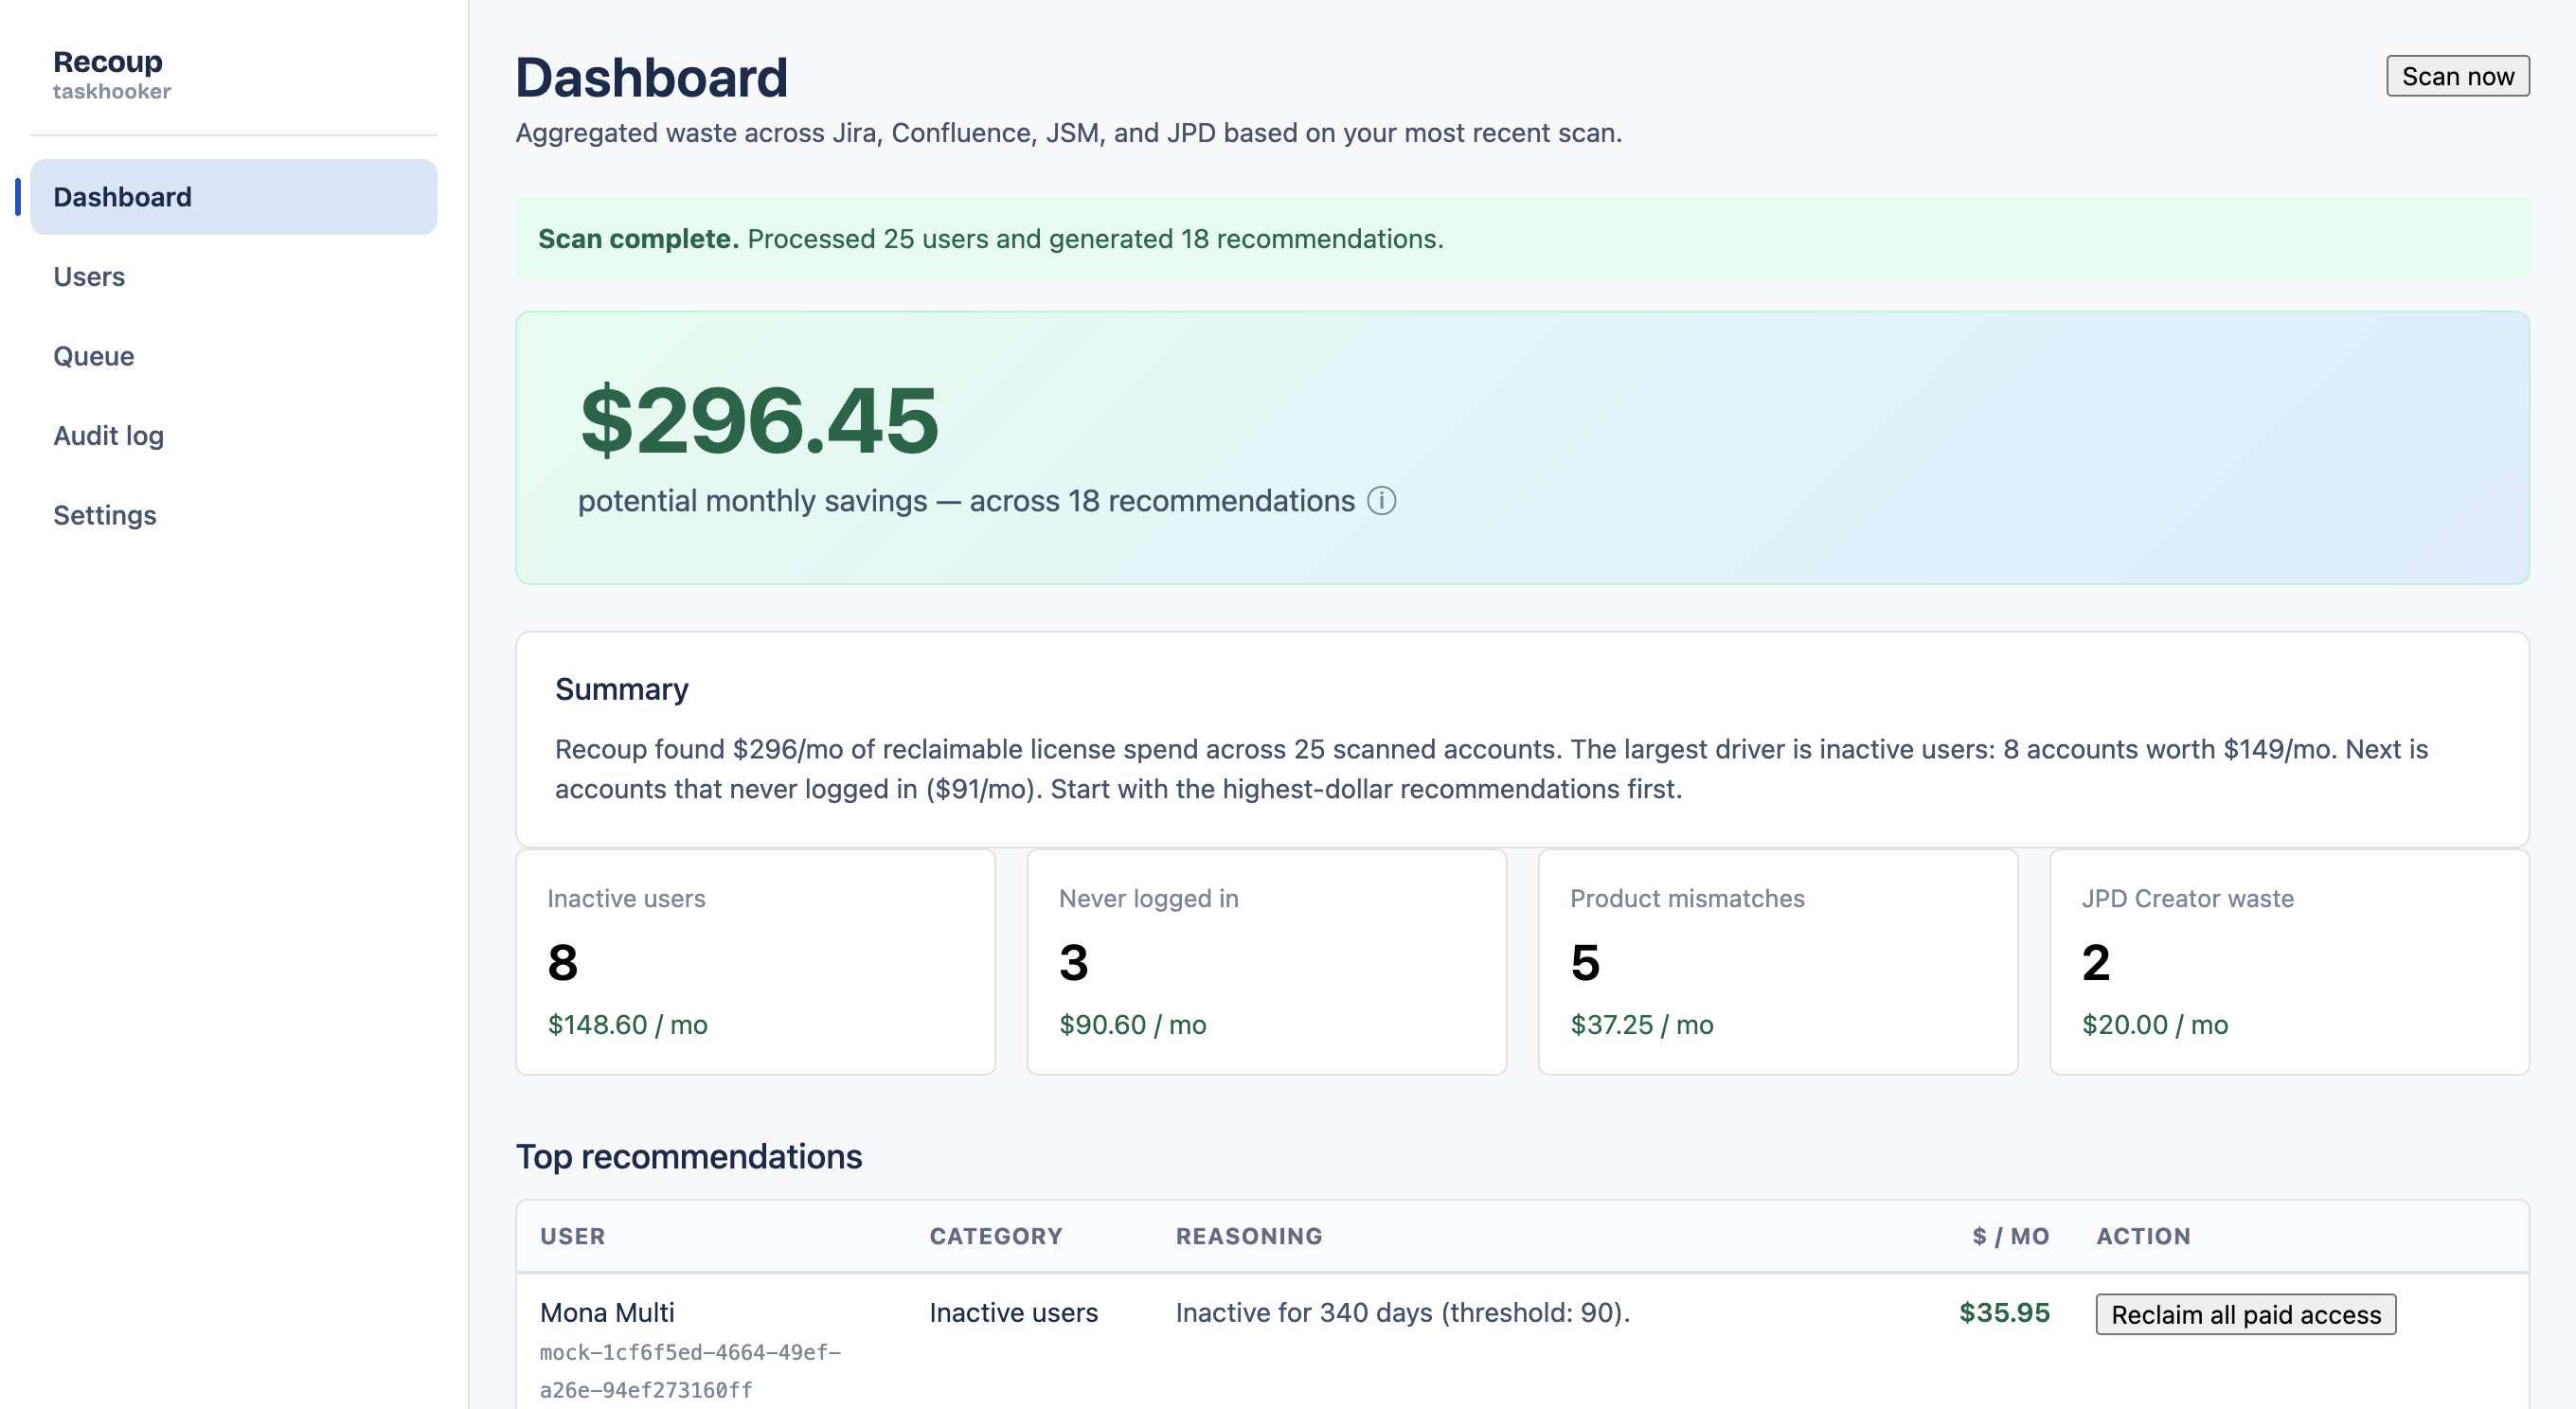Click the REASONING column header

click(1249, 1236)
